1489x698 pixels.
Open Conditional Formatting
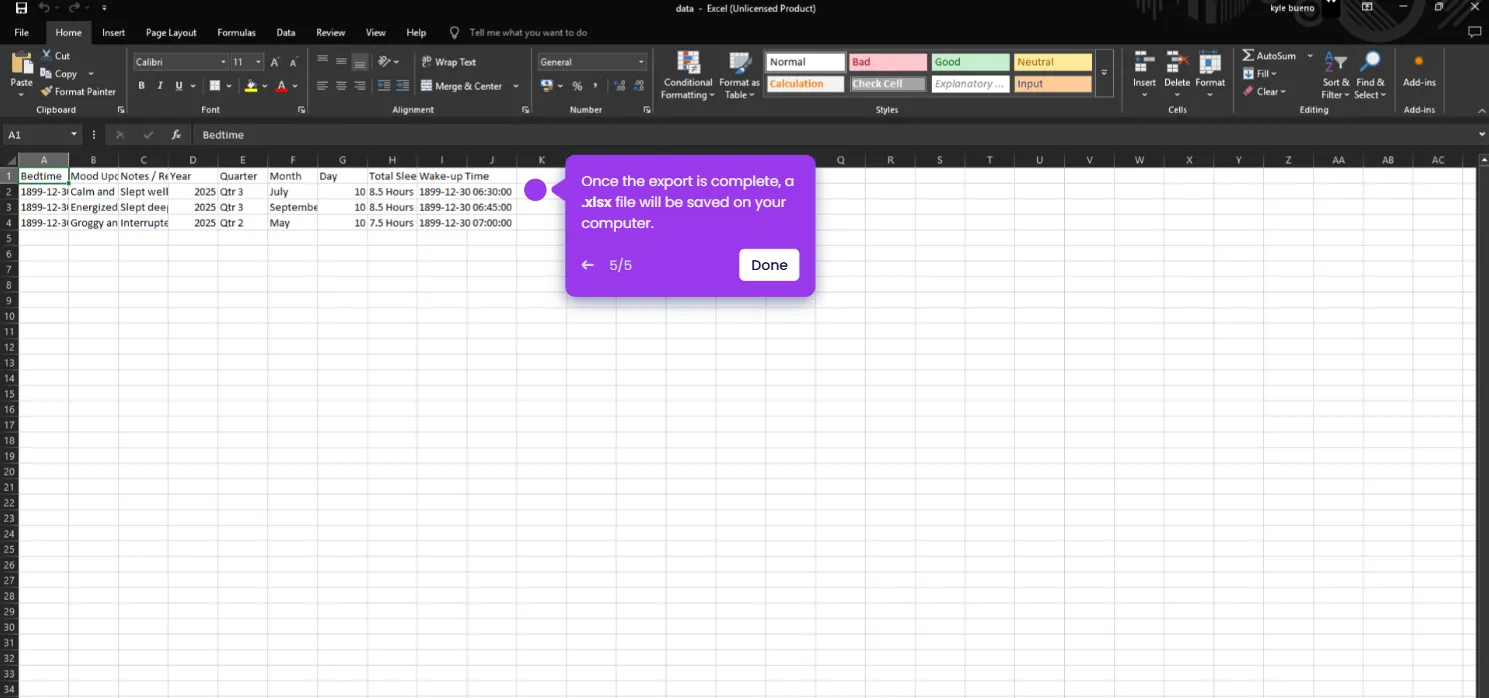pyautogui.click(x=688, y=76)
